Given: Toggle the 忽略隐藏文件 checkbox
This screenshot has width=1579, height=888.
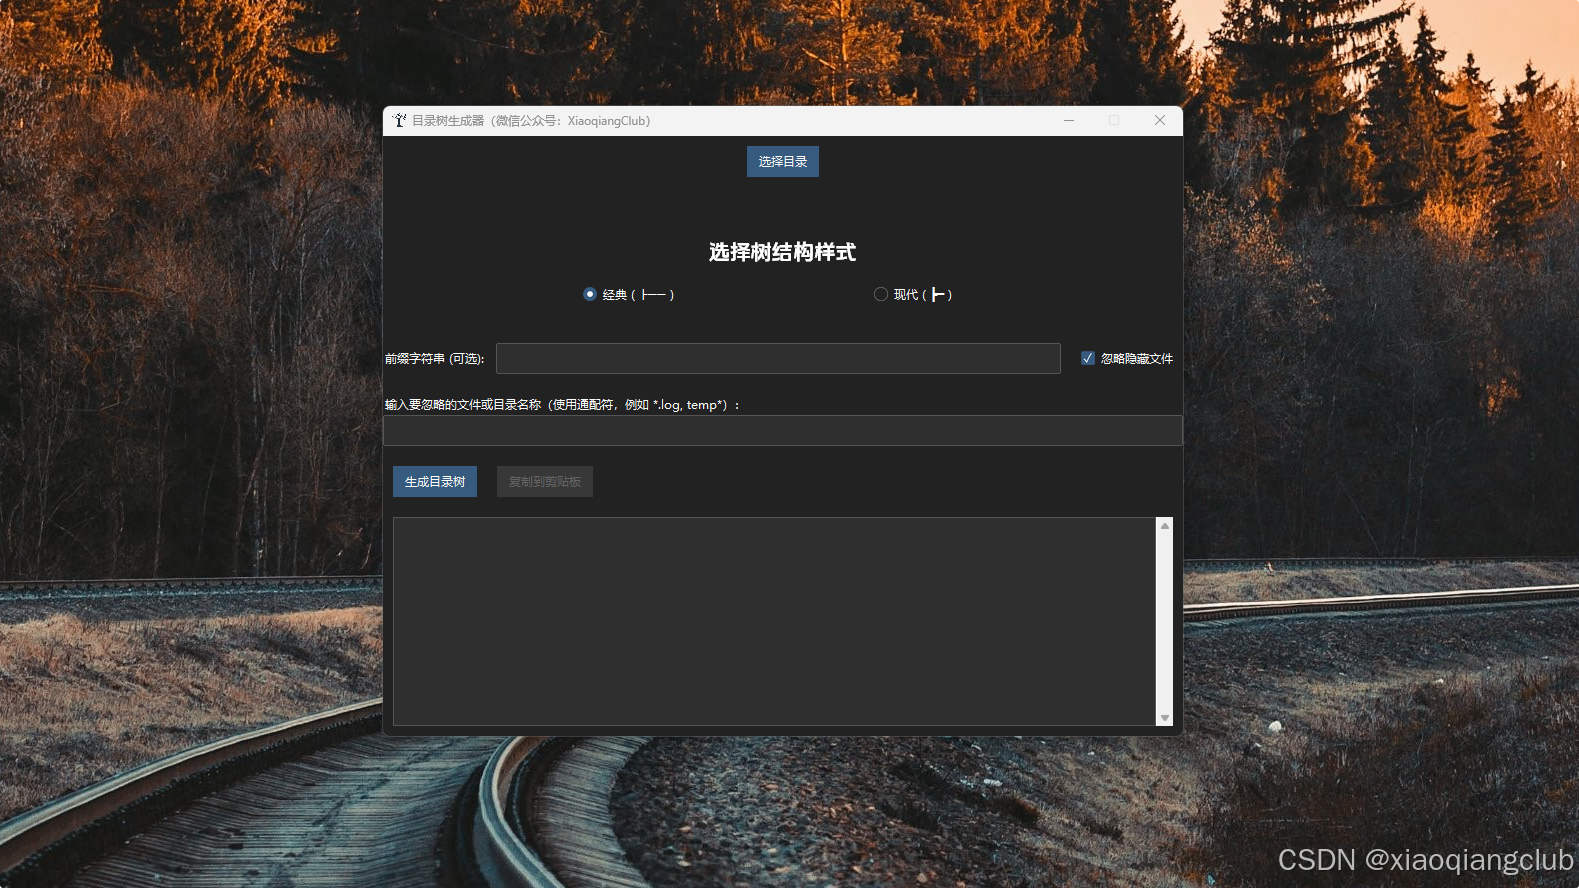Looking at the screenshot, I should 1088,358.
